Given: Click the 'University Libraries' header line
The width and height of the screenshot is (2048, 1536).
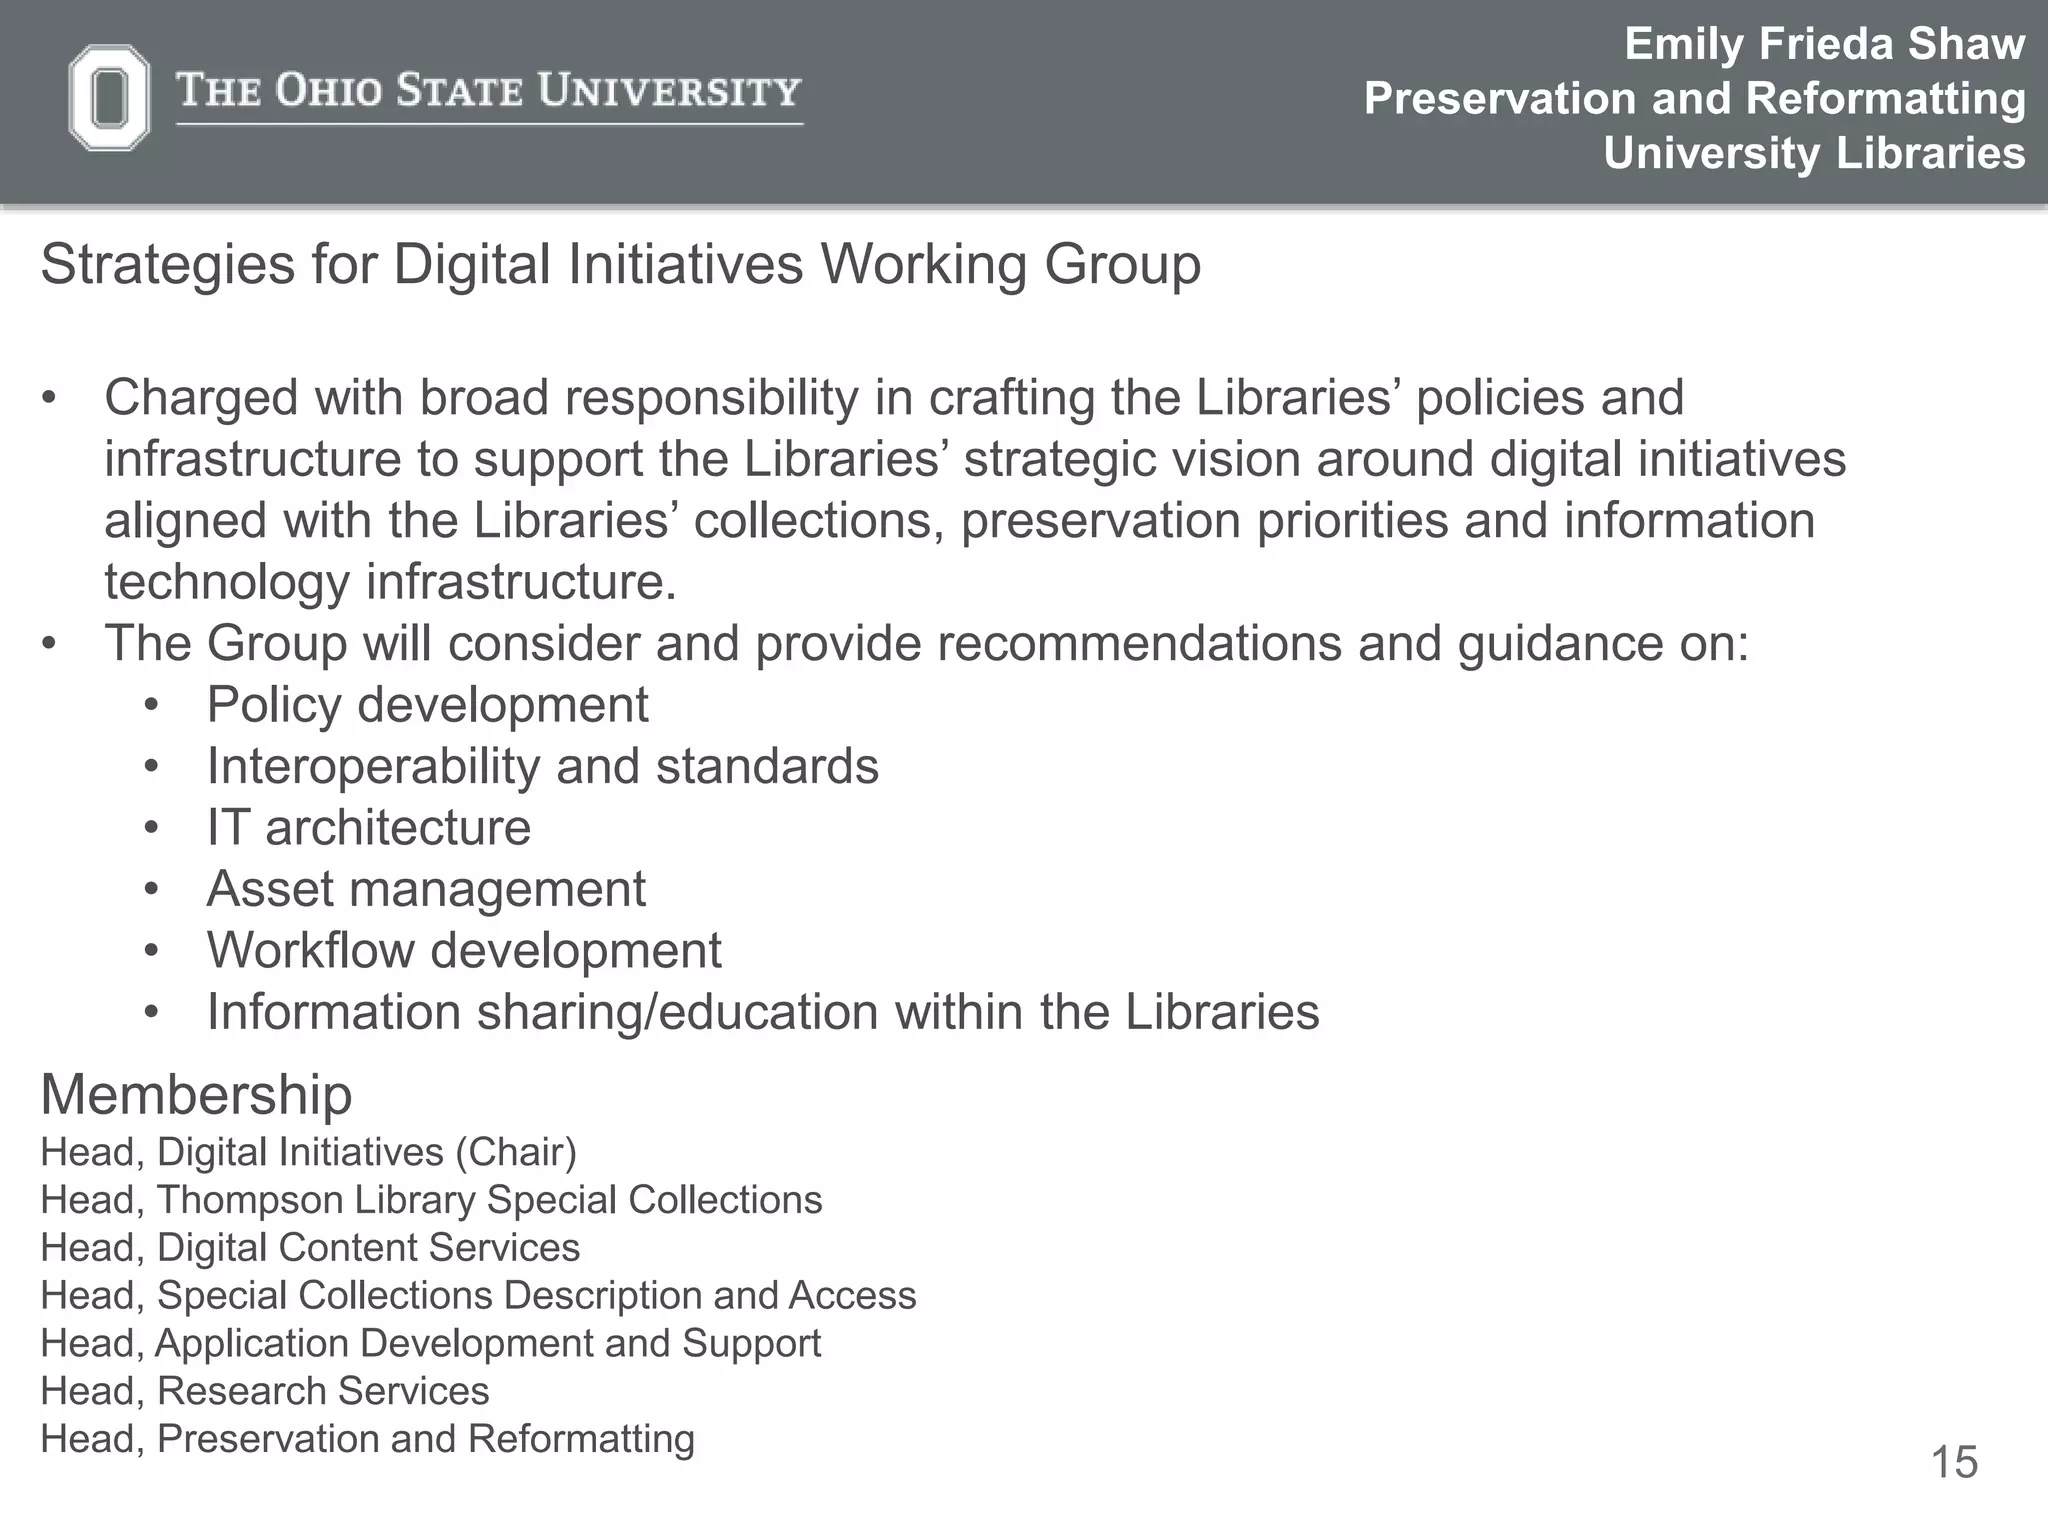Looking at the screenshot, I should pyautogui.click(x=1815, y=153).
